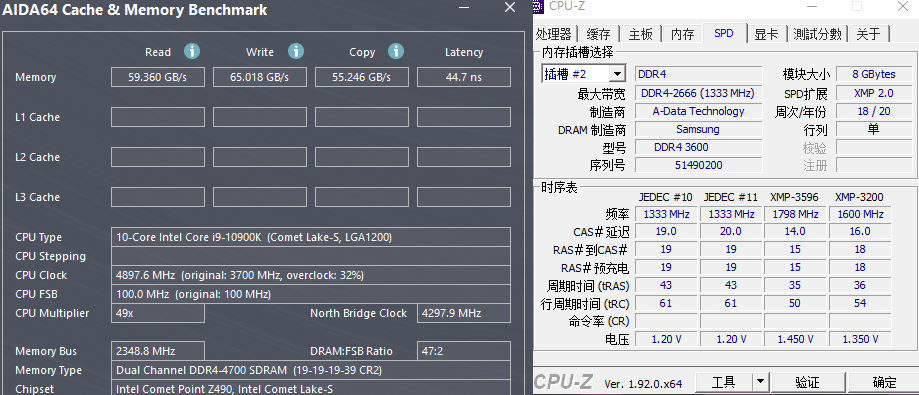Click the XMP-3200 voltage 1.350 V cell

(860, 339)
